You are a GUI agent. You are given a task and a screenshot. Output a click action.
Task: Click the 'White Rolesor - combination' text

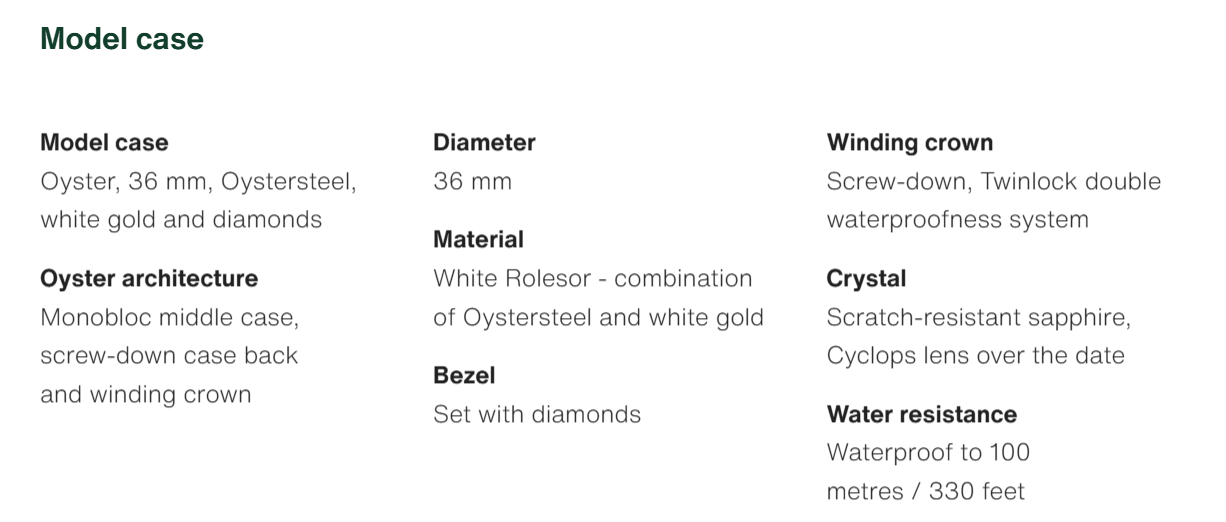(592, 278)
